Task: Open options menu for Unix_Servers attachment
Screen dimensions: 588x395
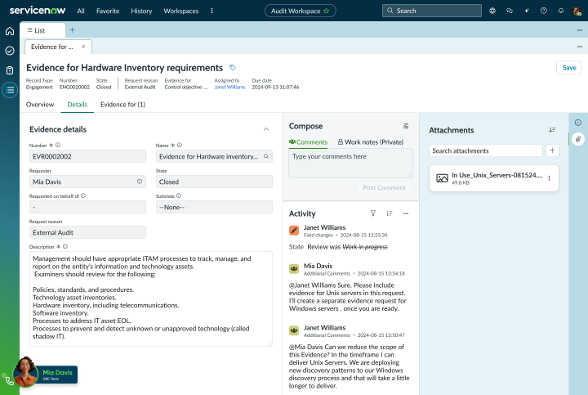Action: click(x=549, y=178)
